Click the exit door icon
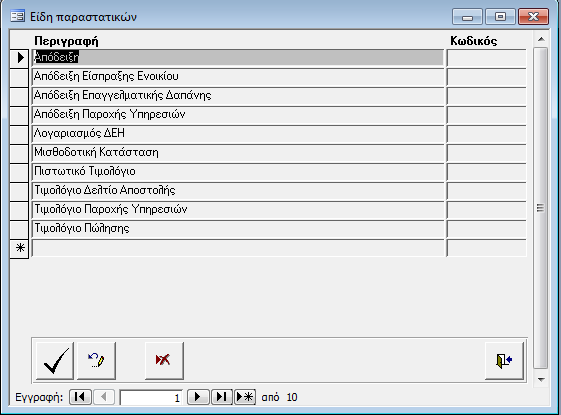Image resolution: width=561 pixels, height=415 pixels. [504, 360]
